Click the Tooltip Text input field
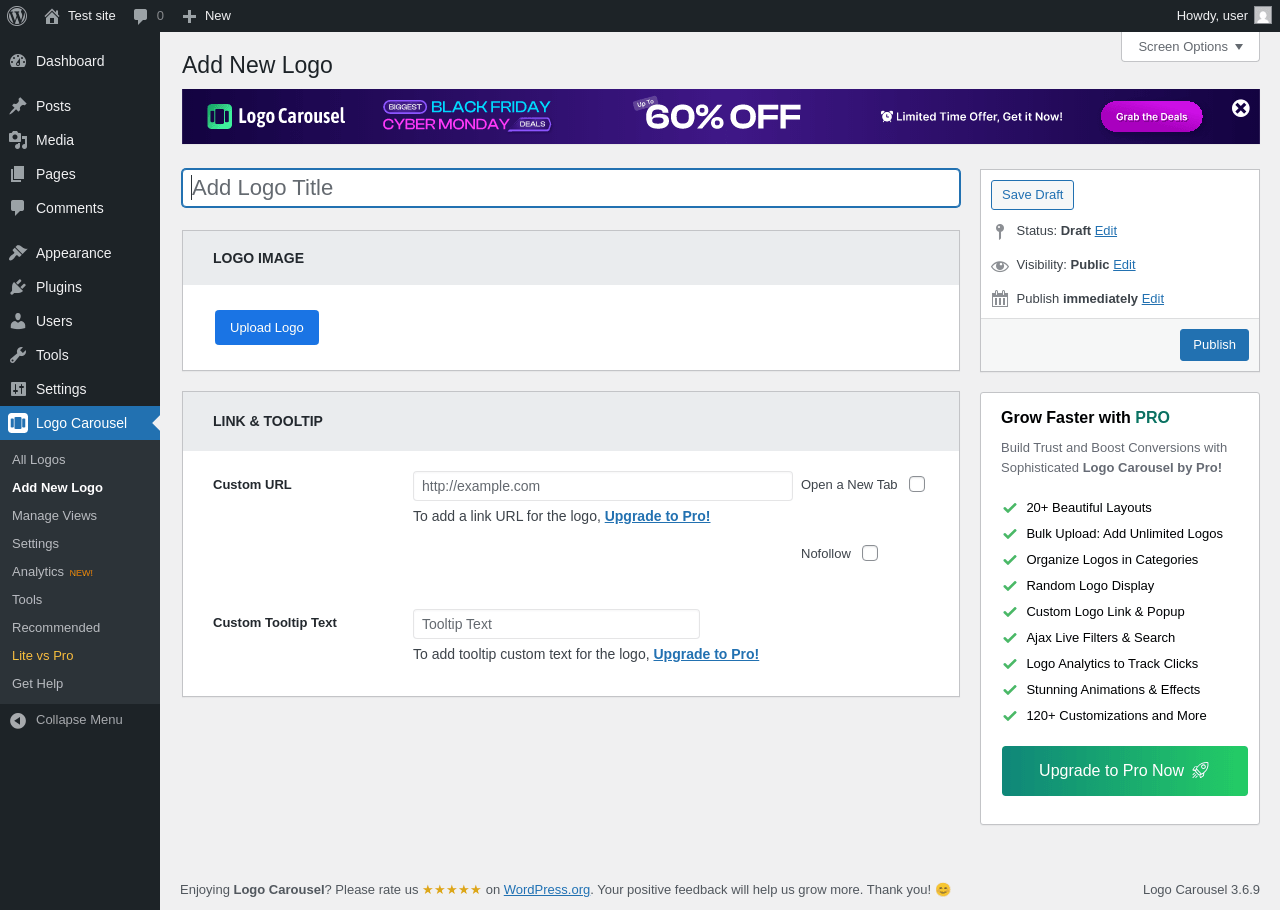 (556, 624)
